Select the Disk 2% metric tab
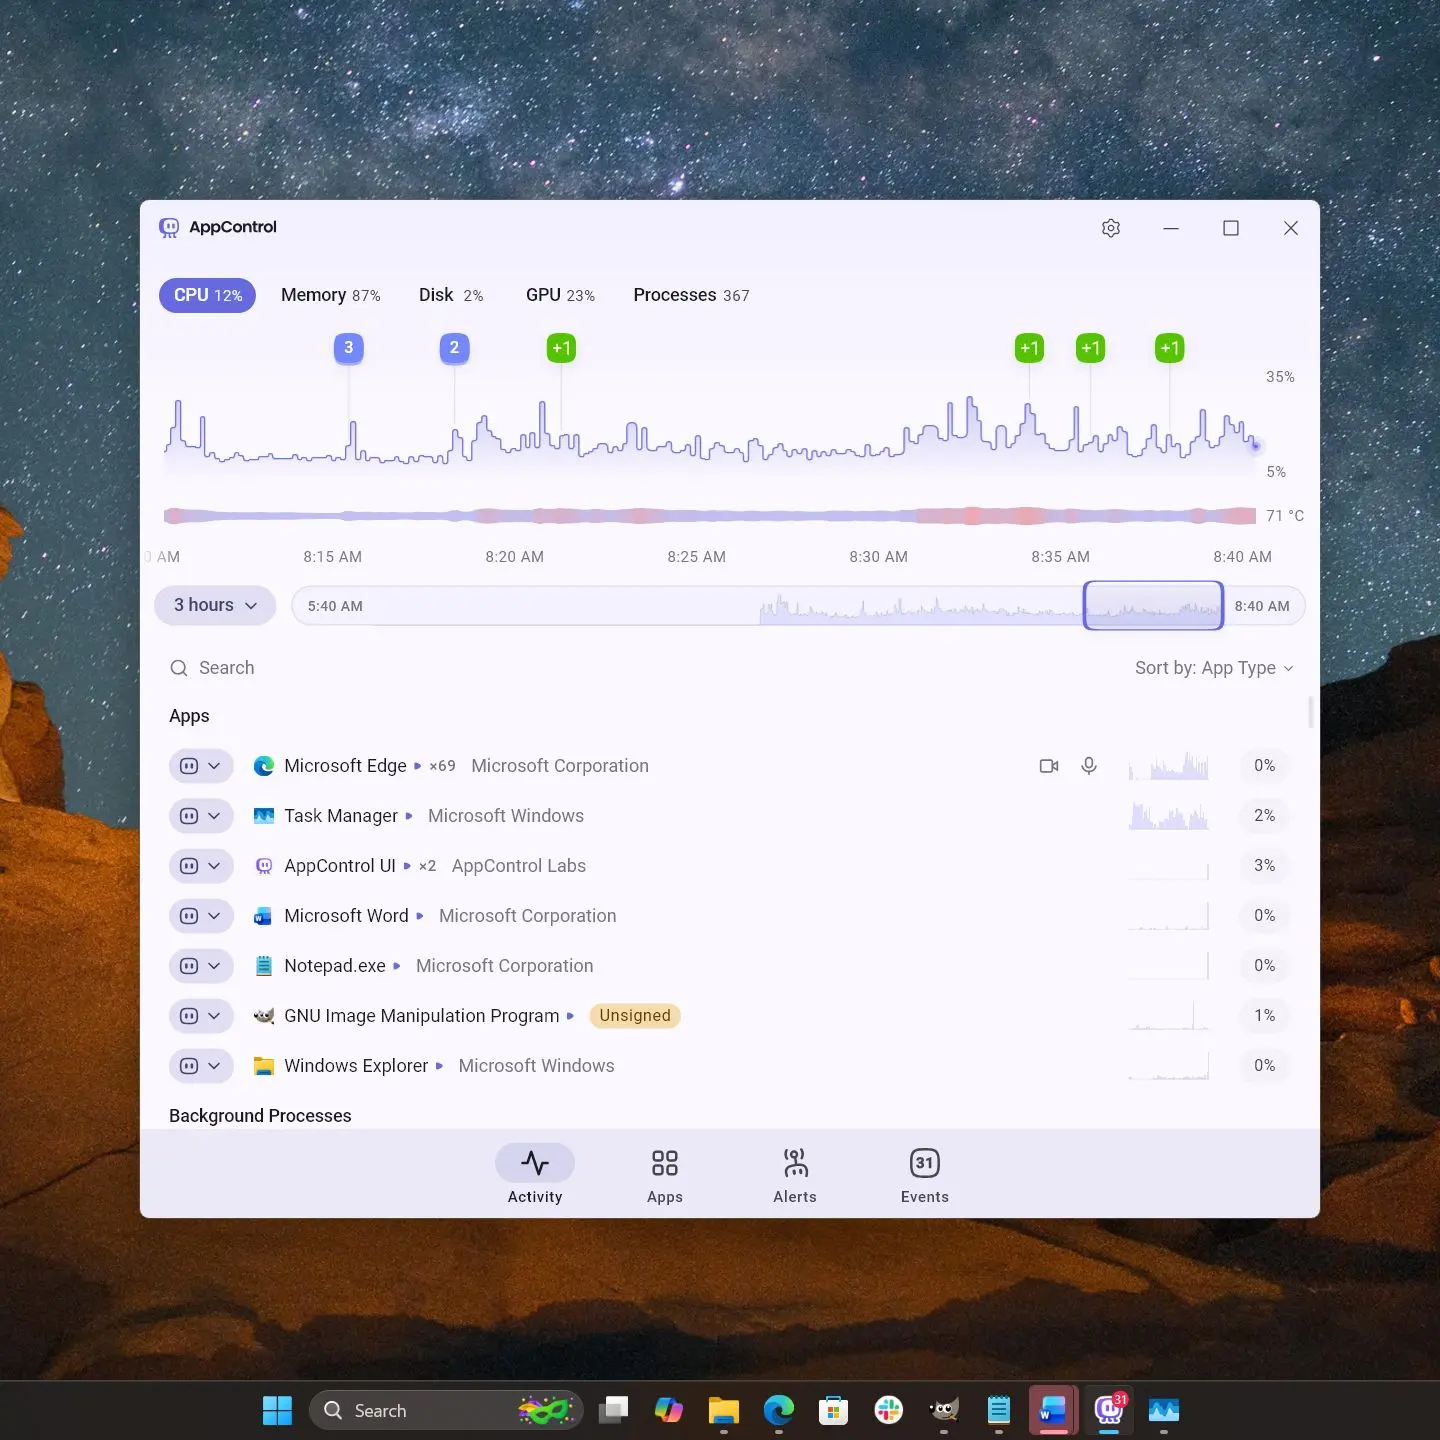Image resolution: width=1440 pixels, height=1440 pixels. pyautogui.click(x=450, y=295)
